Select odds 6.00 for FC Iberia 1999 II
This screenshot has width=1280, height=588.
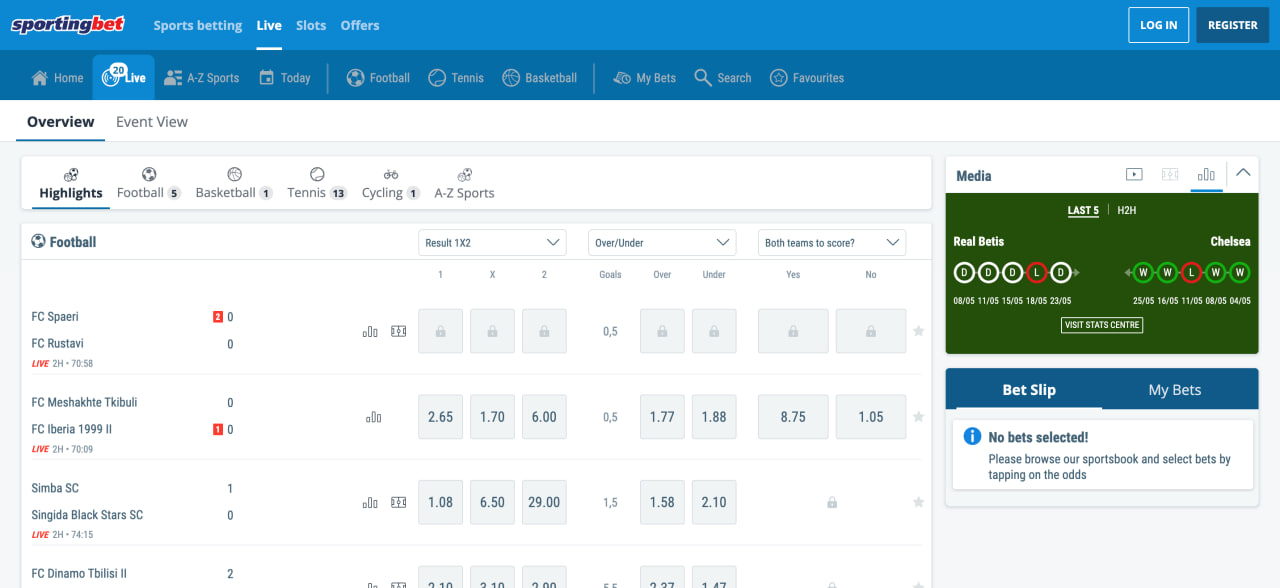pyautogui.click(x=544, y=417)
